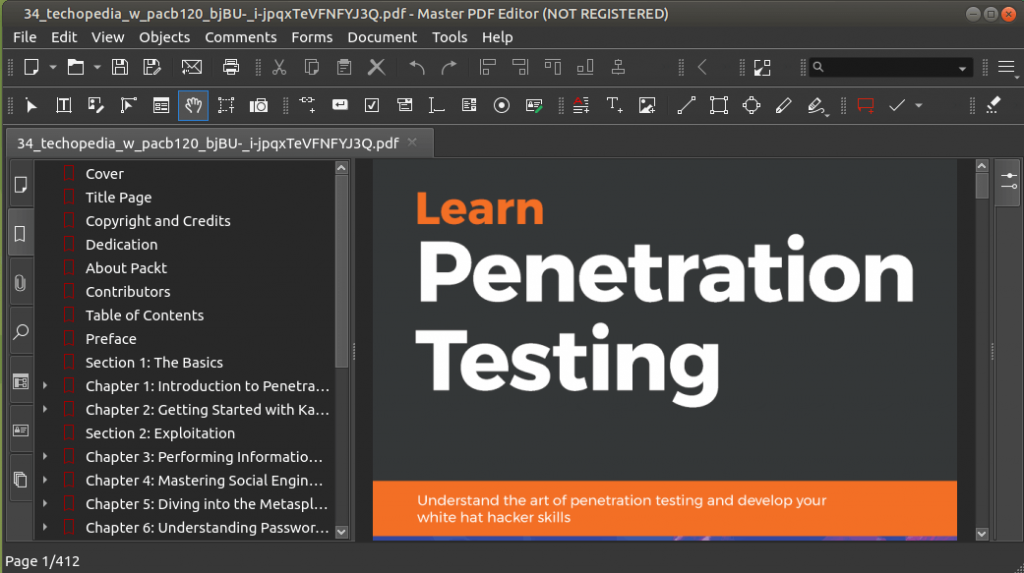The width and height of the screenshot is (1024, 573).
Task: Toggle fullscreen view icon
Action: pyautogui.click(x=762, y=67)
